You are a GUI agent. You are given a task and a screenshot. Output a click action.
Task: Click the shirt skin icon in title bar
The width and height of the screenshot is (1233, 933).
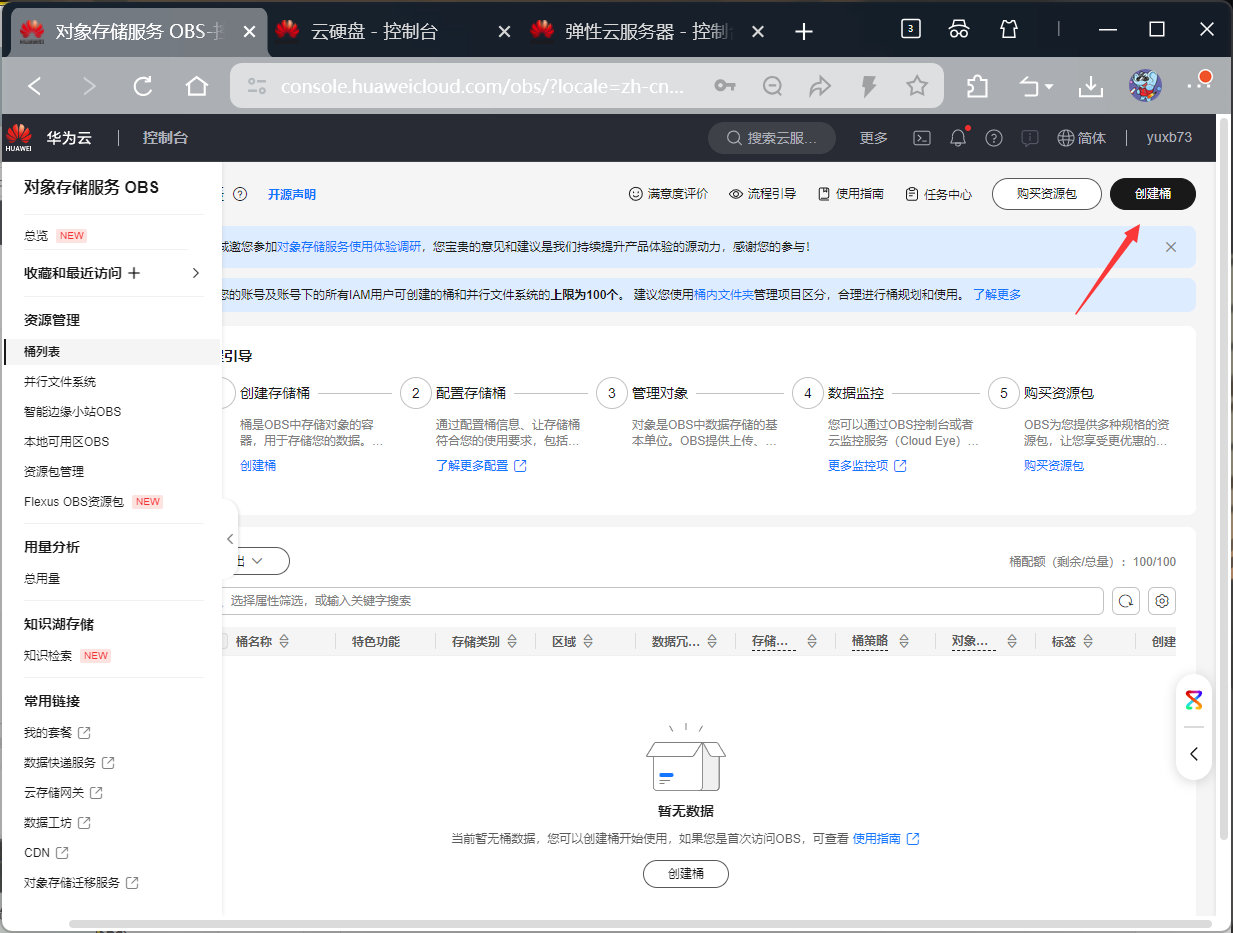[1009, 29]
